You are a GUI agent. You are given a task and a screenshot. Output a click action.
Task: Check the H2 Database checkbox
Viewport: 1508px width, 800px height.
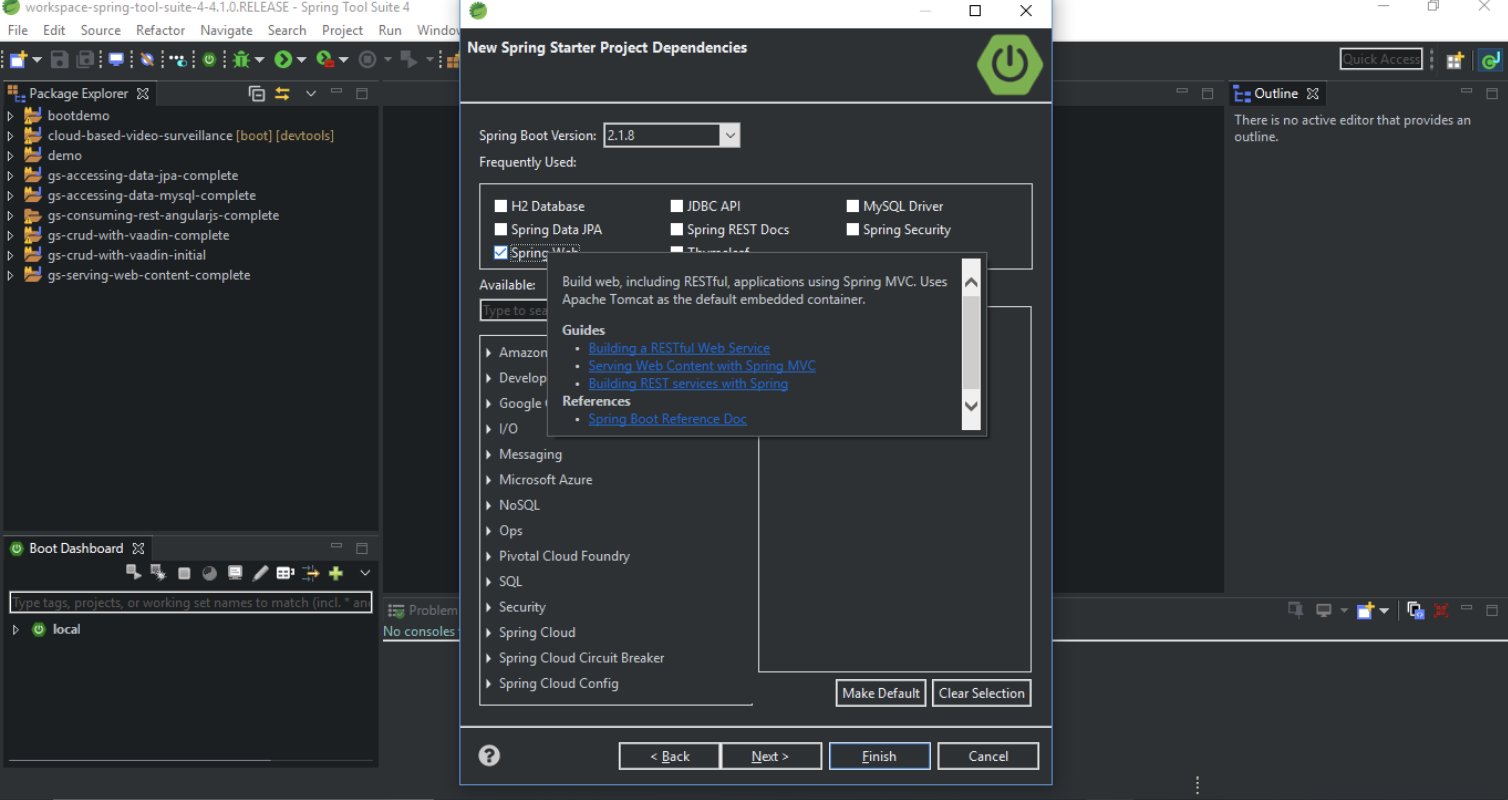(501, 206)
